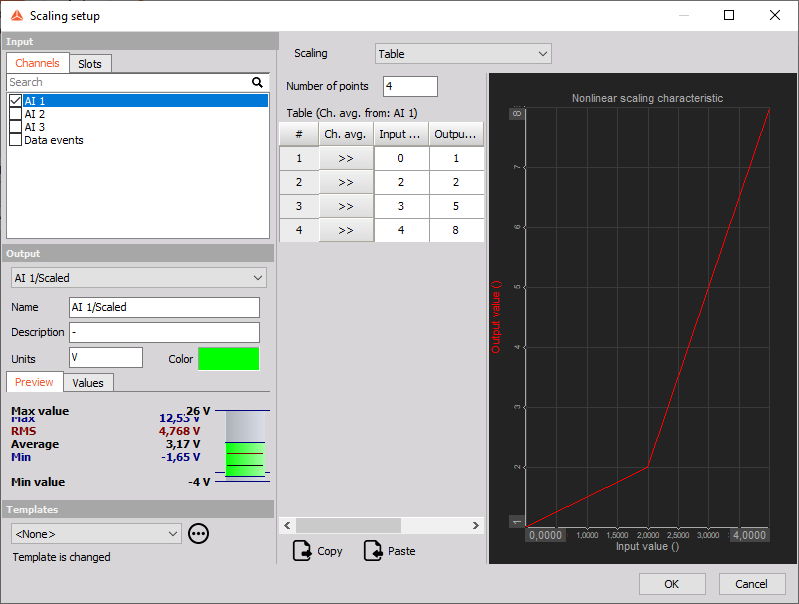
Task: Select the Output cell with value 8
Action: [x=457, y=230]
